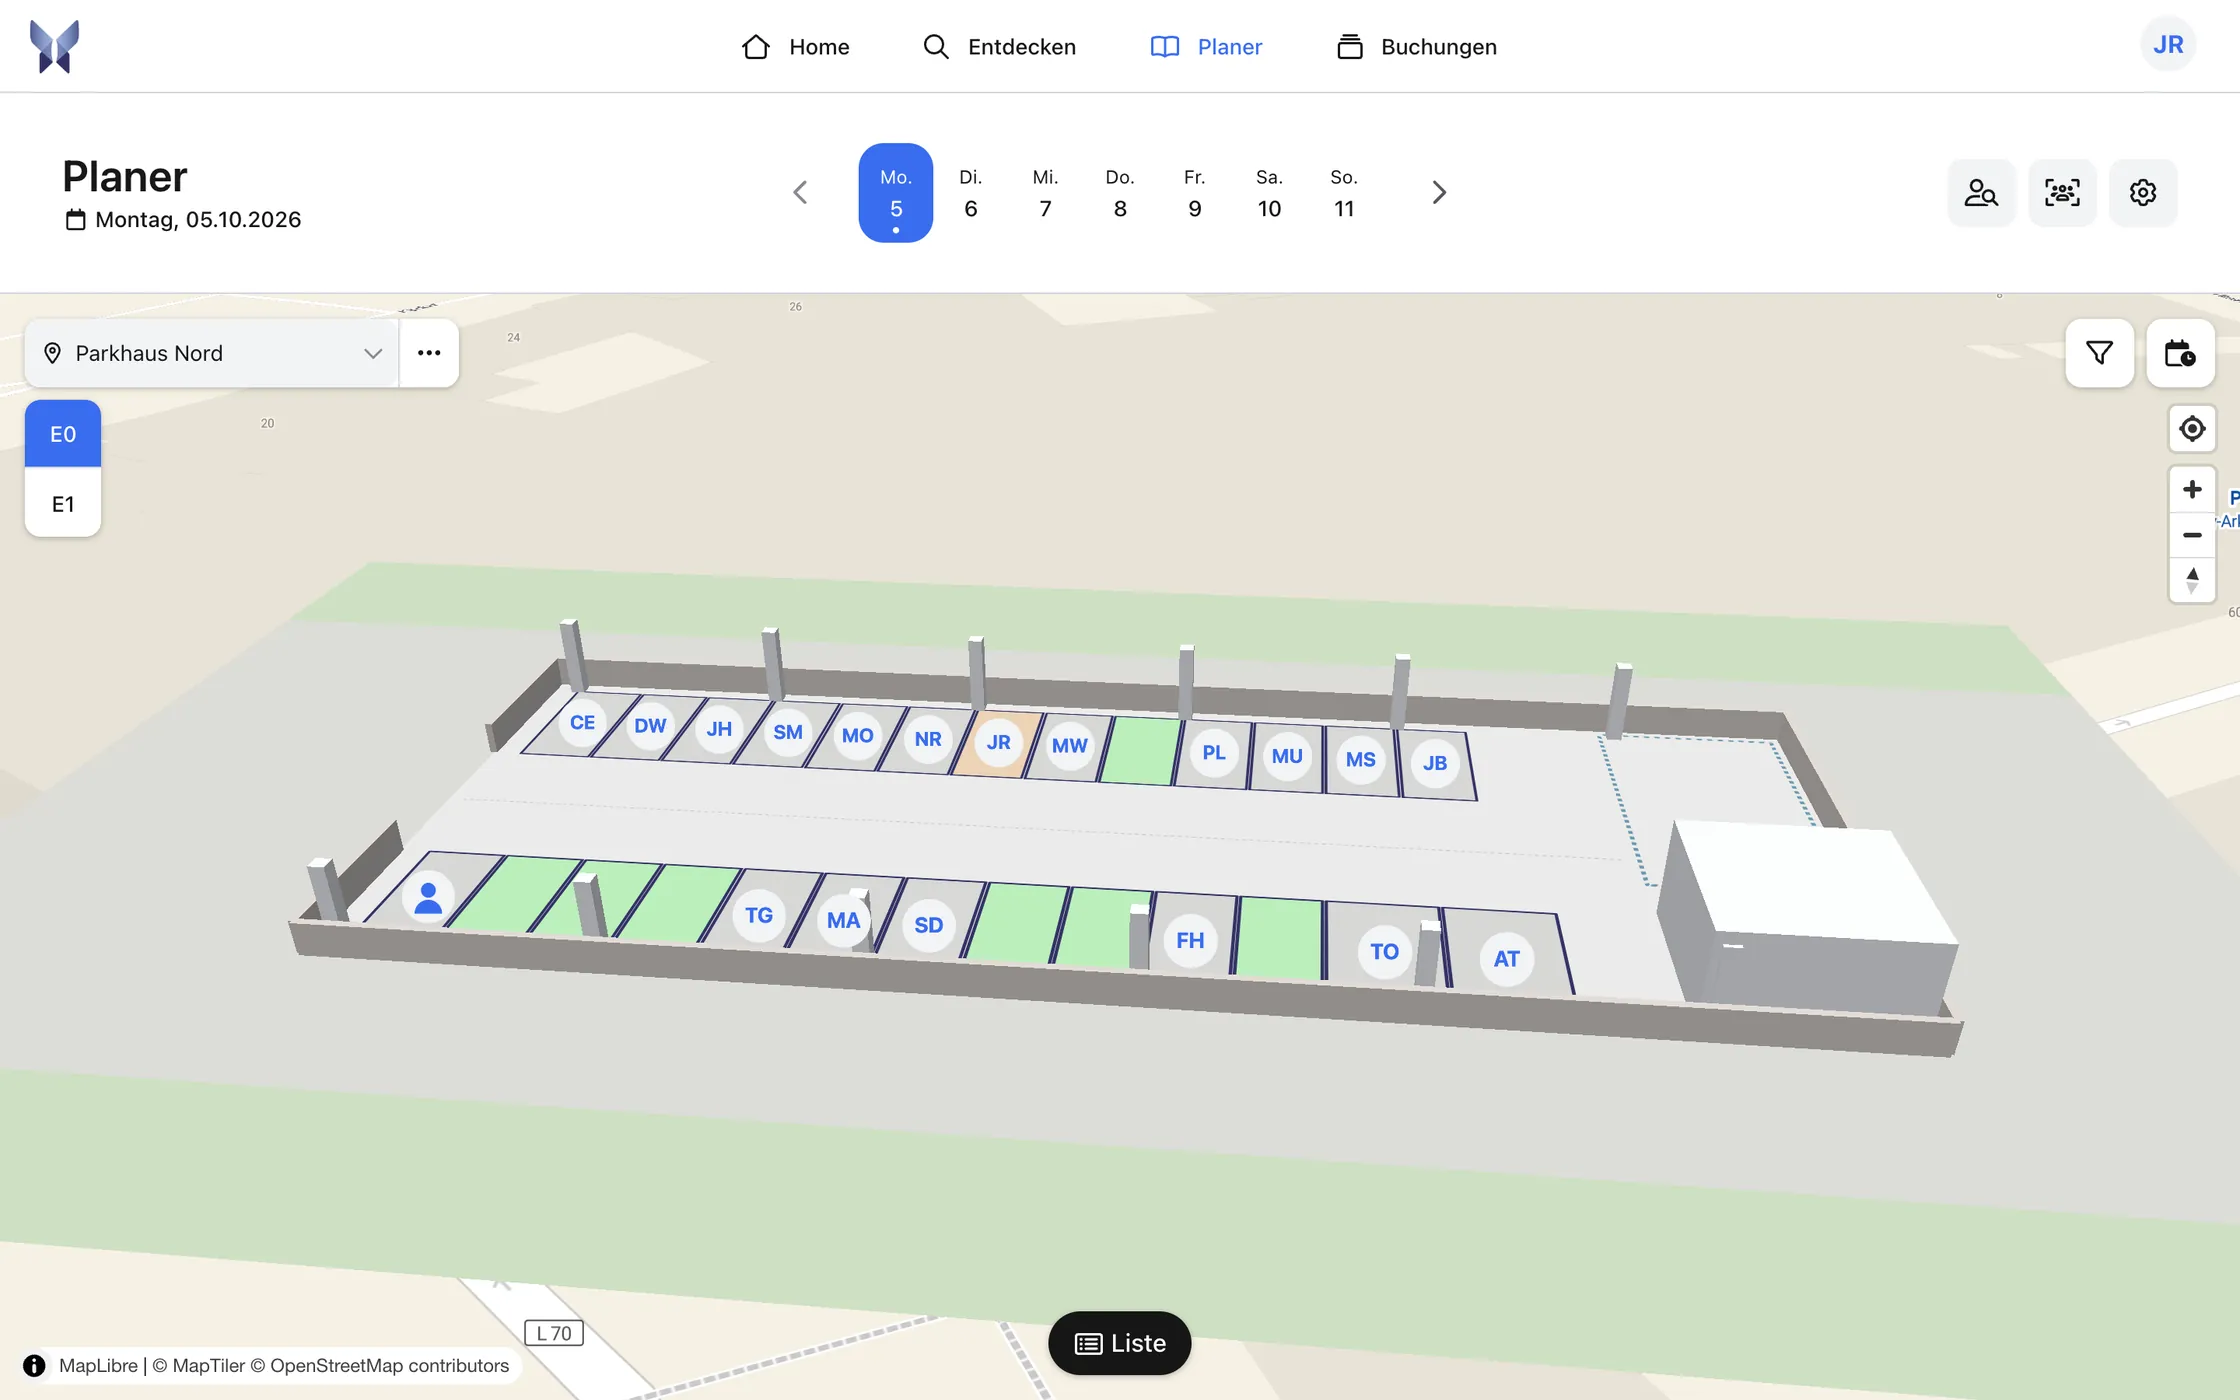Image resolution: width=2240 pixels, height=1400 pixels.
Task: Show the Liste view
Action: [1120, 1343]
